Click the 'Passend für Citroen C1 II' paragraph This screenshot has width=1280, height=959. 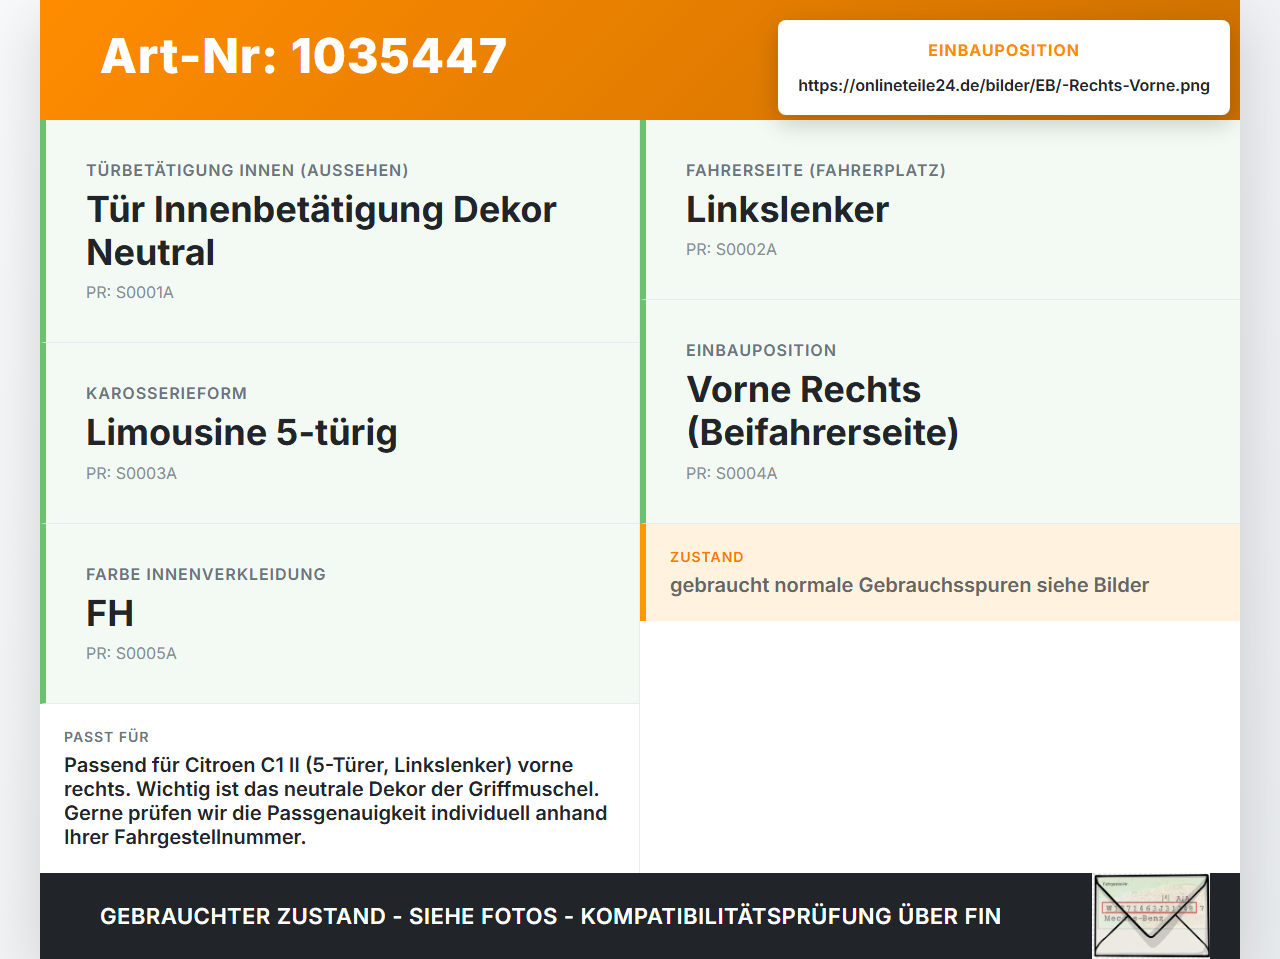336,801
